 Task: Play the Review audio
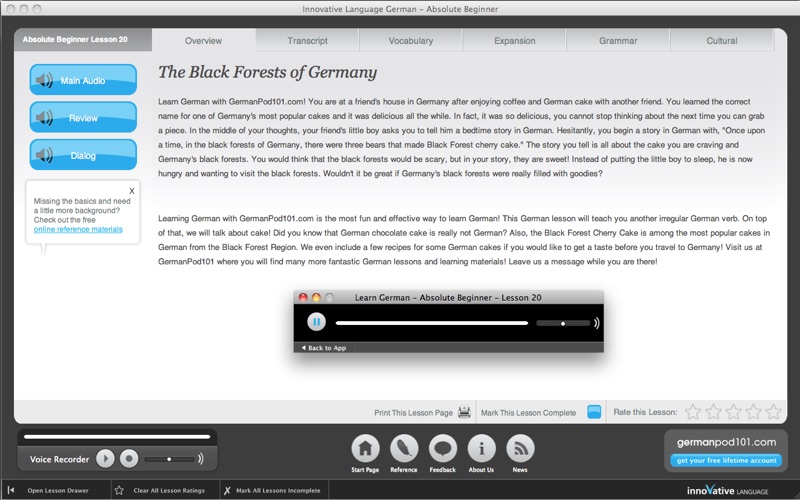[x=83, y=117]
